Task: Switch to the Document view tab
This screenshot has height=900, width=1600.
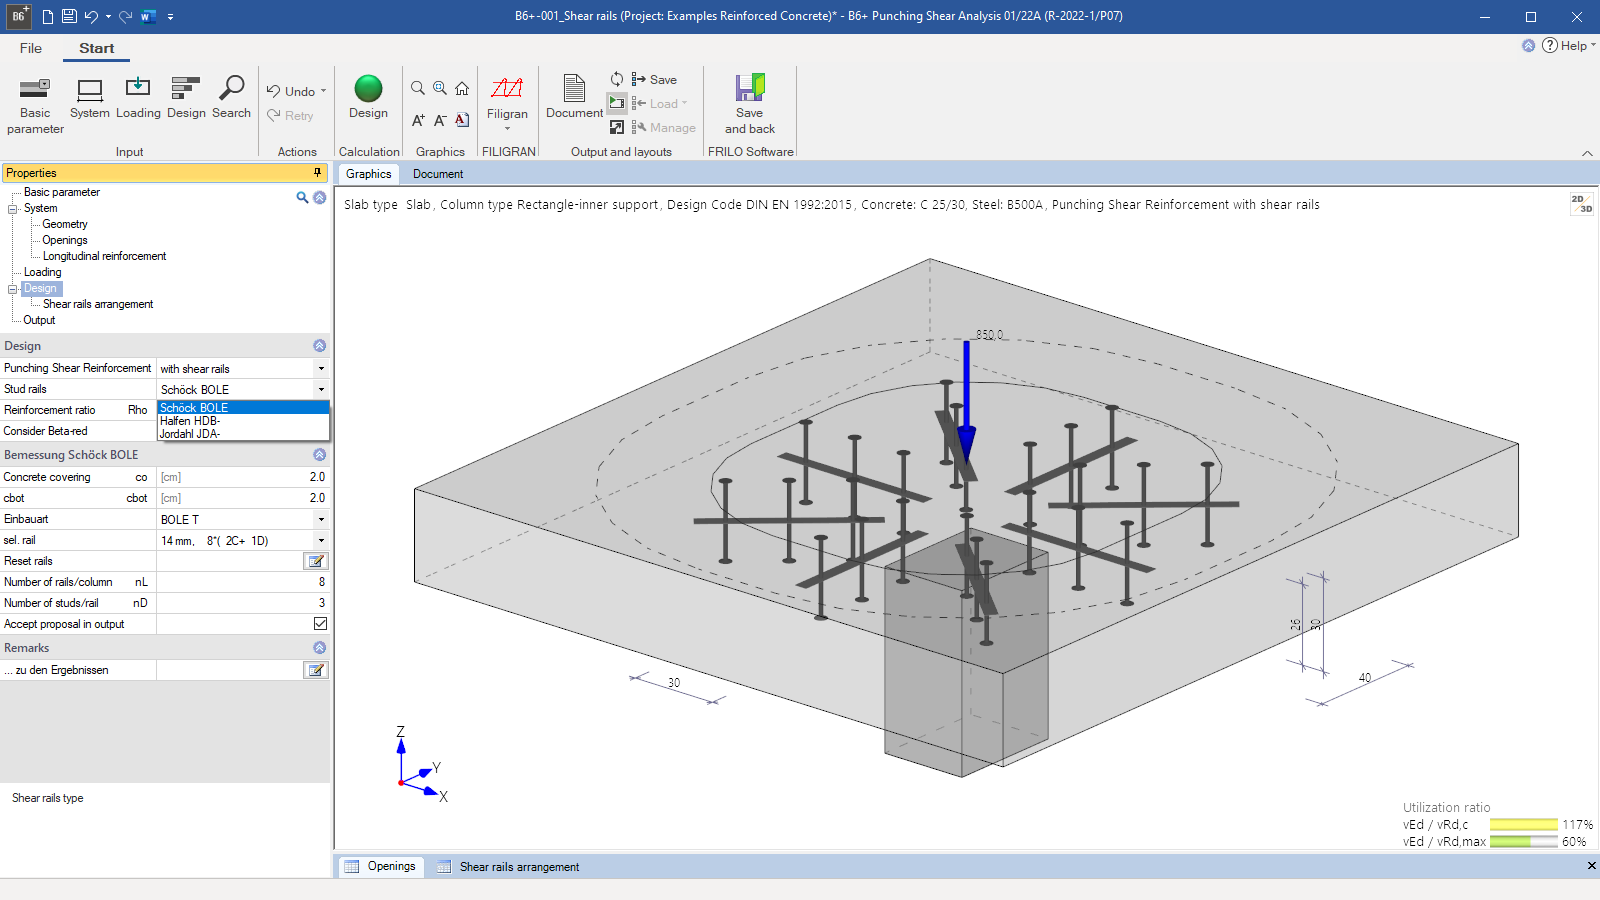Action: click(x=438, y=174)
